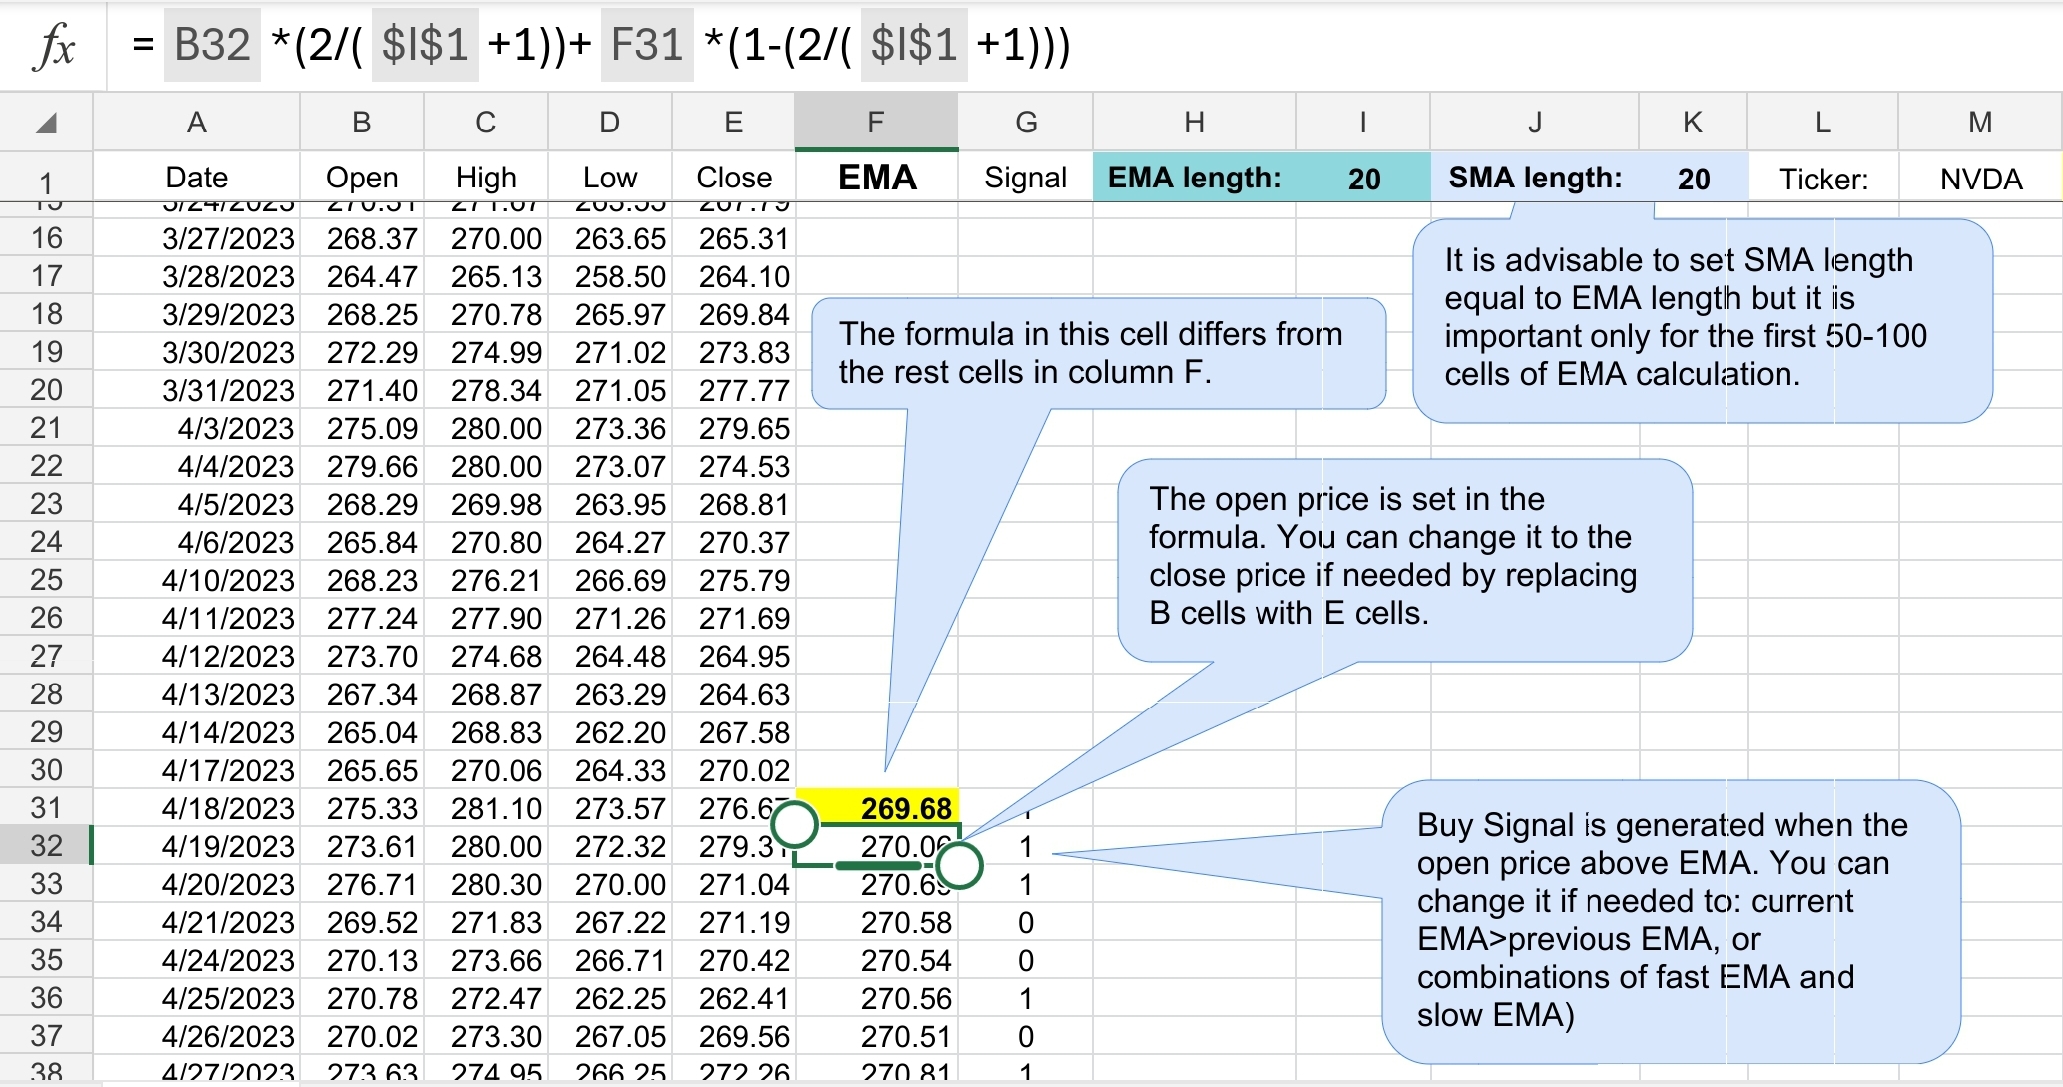Click close price 277.77
The image size is (2063, 1087).
click(x=734, y=390)
